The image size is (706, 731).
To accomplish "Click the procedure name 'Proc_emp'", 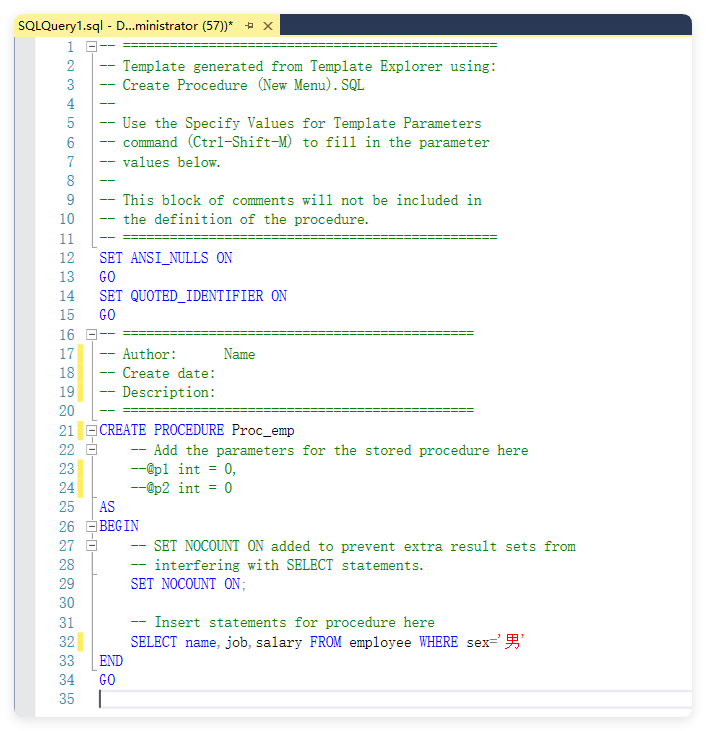I will (x=263, y=430).
